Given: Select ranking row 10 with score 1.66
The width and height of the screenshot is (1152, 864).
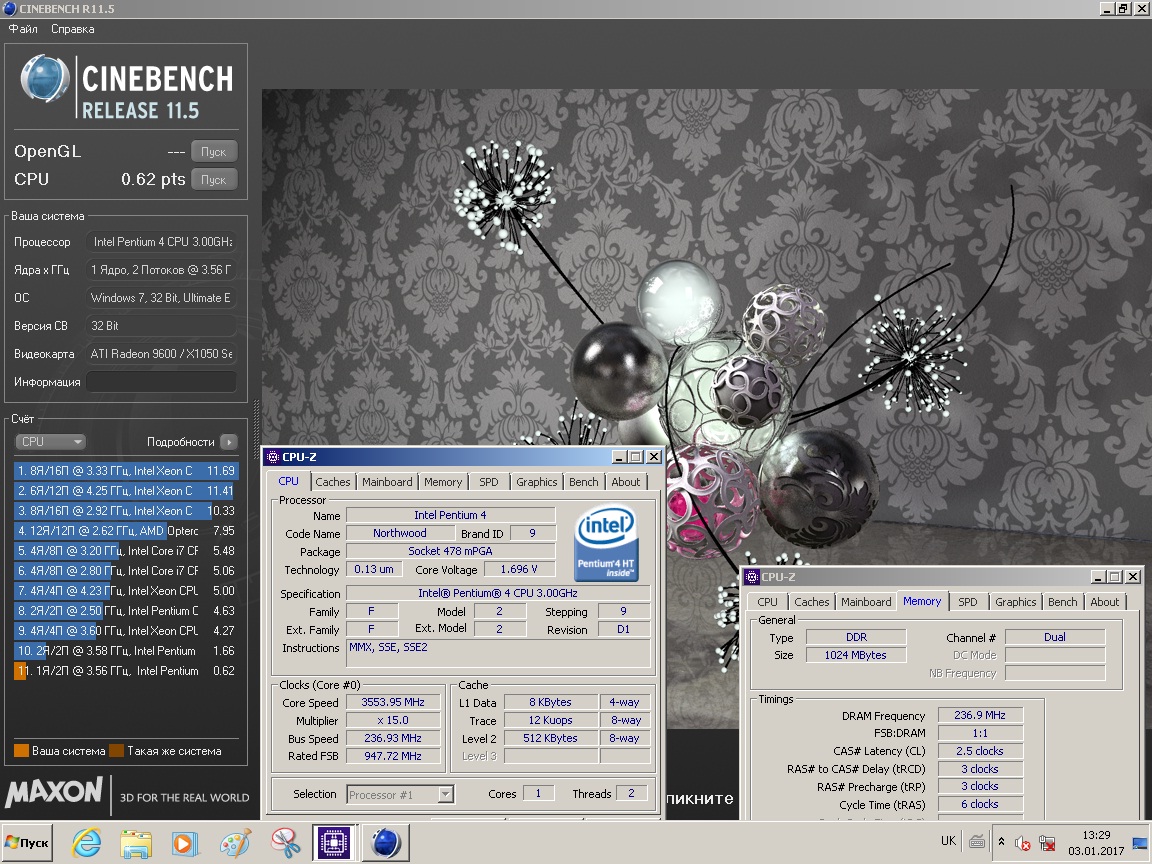Looking at the screenshot, I should (x=126, y=650).
